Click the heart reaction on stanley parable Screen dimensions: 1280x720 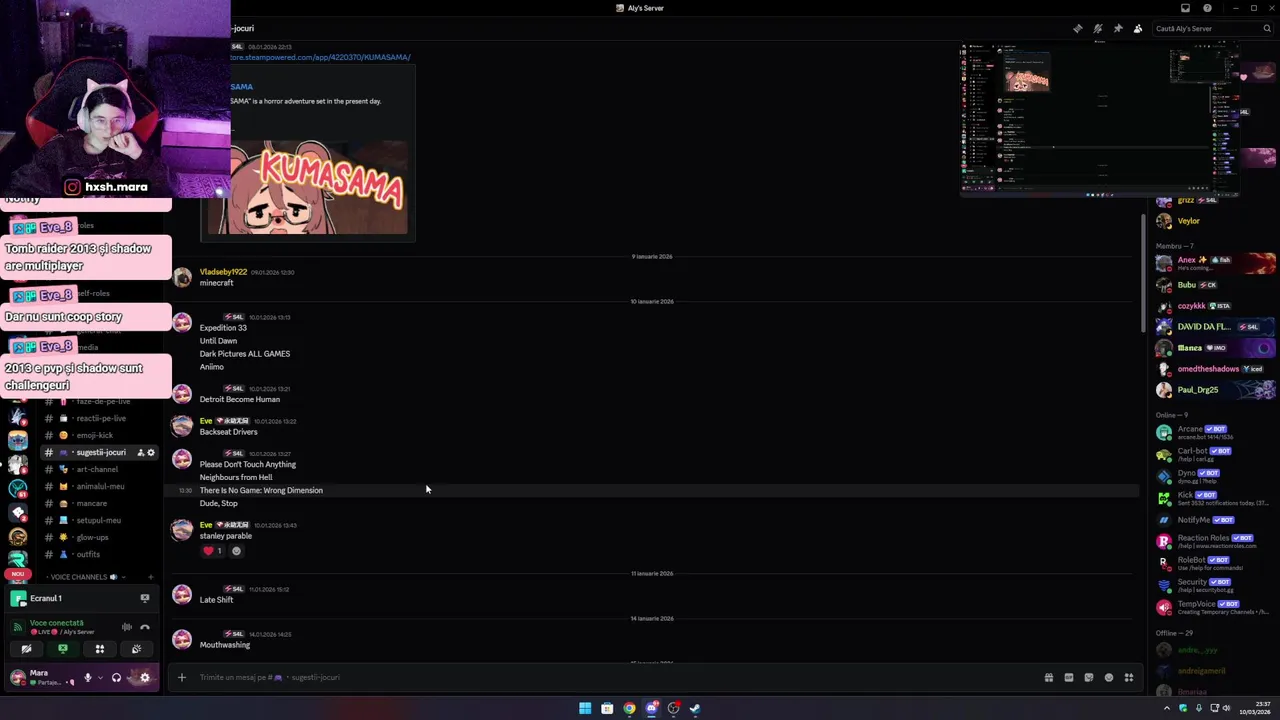pyautogui.click(x=213, y=551)
